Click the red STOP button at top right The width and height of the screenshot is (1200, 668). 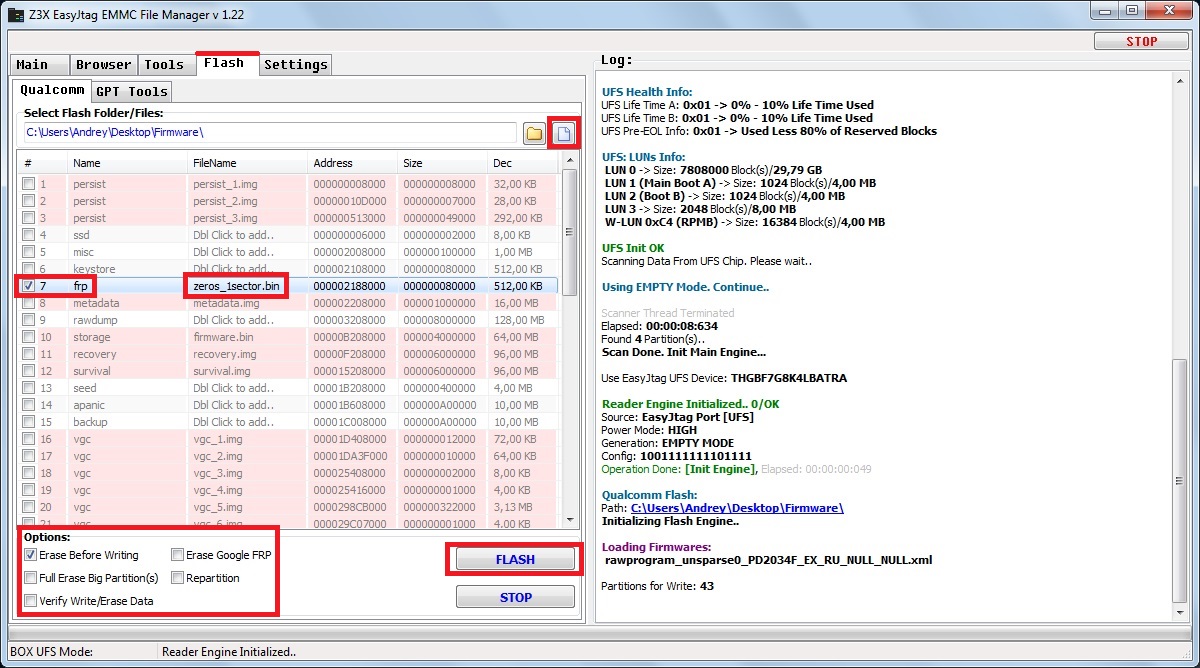tap(1141, 42)
